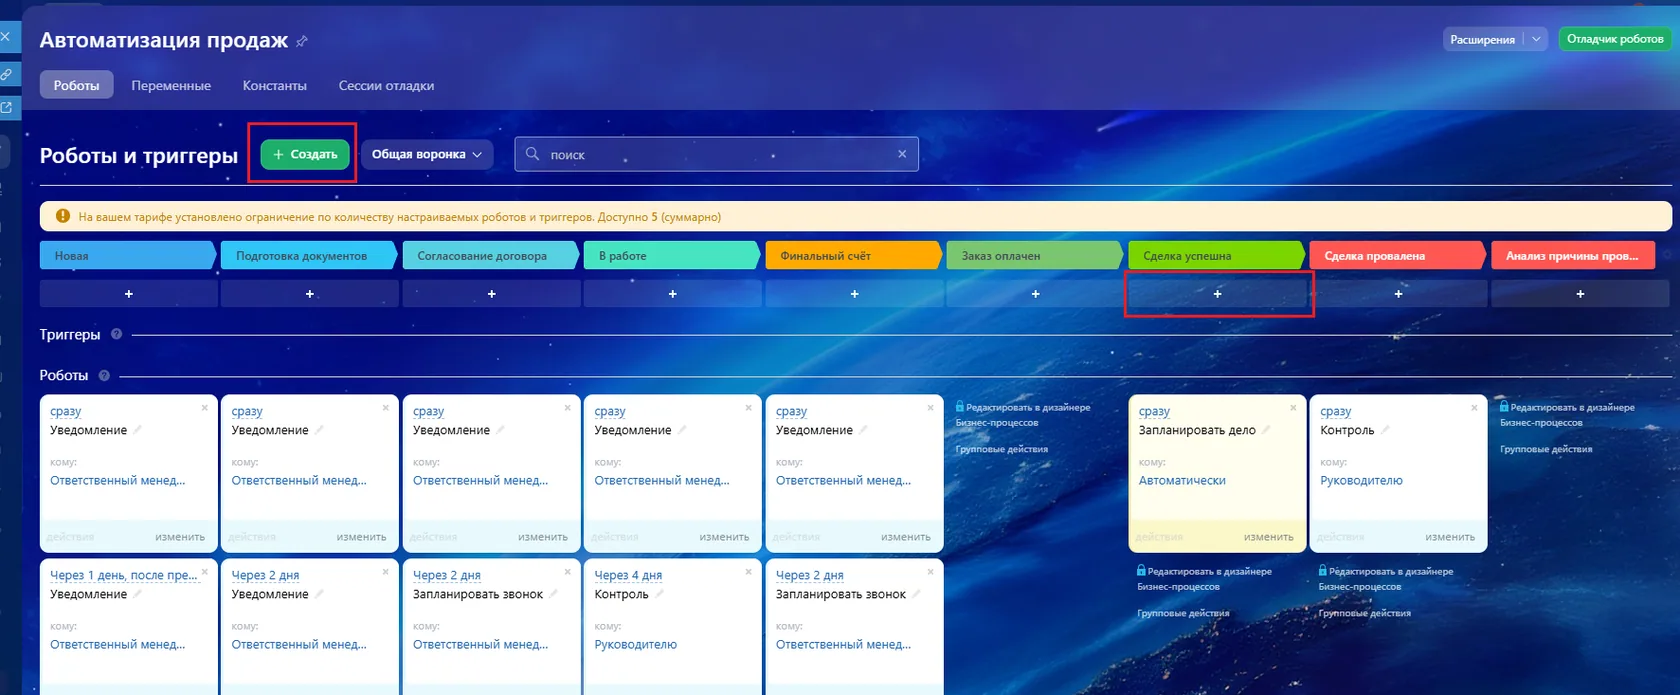Image resolution: width=1680 pixels, height=695 pixels.
Task: Expand the Общая воронка funnel dropdown
Action: coord(427,154)
